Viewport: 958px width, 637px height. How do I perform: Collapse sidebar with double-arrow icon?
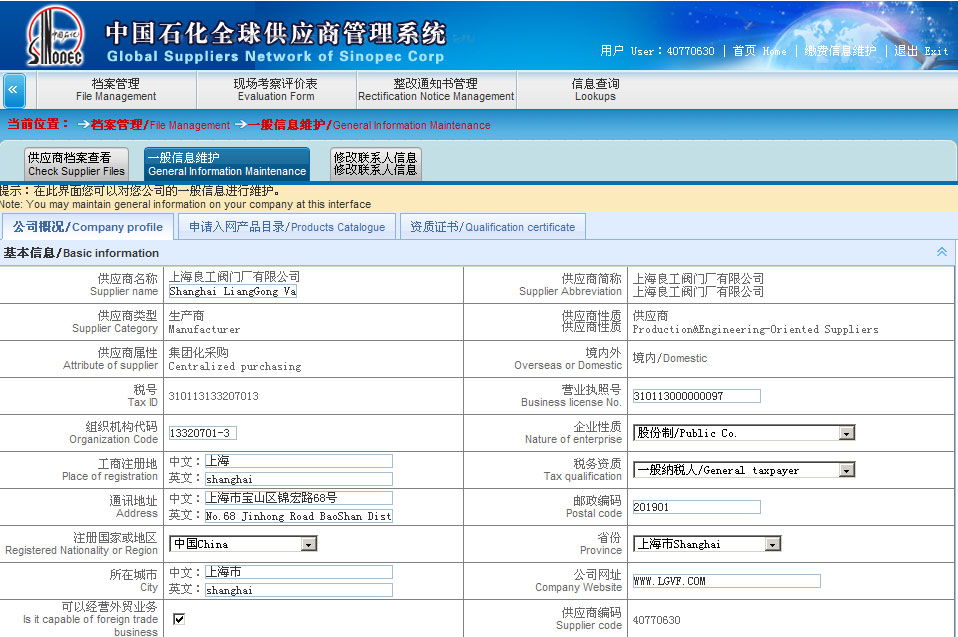click(13, 90)
